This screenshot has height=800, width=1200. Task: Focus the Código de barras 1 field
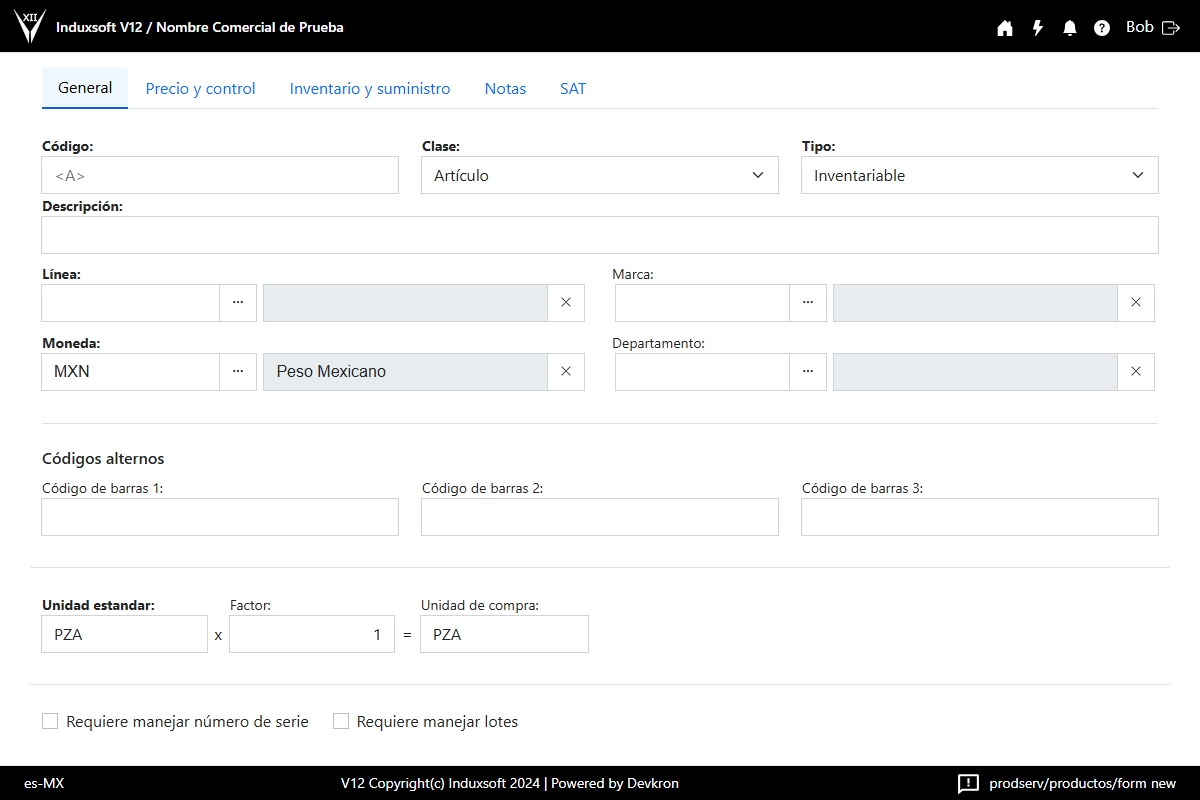220,517
